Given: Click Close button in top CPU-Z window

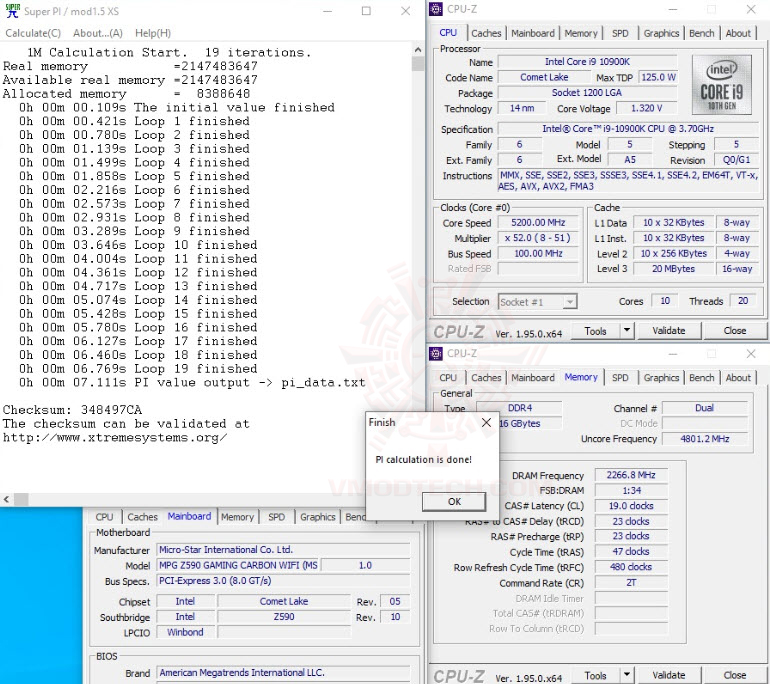Looking at the screenshot, I should pyautogui.click(x=735, y=331).
